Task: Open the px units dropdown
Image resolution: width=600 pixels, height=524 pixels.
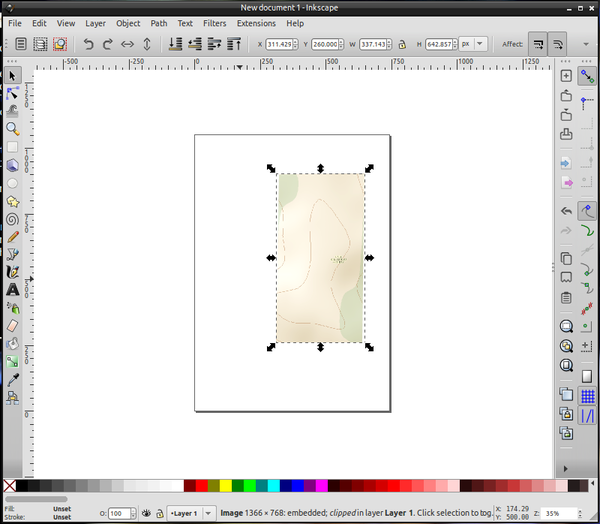Action: coord(473,44)
